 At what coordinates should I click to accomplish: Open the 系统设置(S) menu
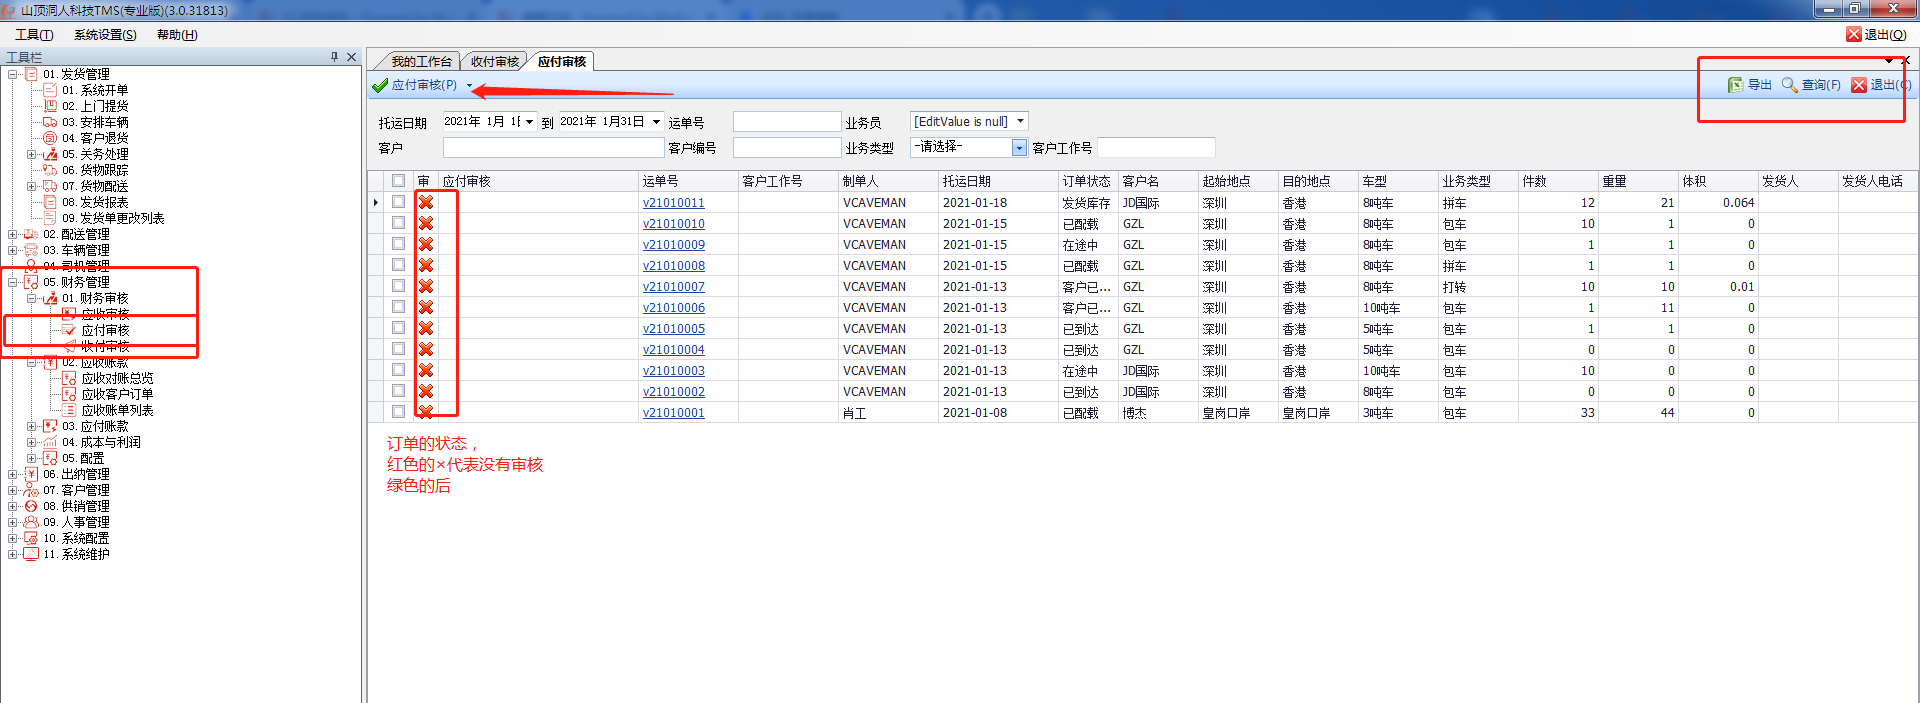click(x=105, y=35)
